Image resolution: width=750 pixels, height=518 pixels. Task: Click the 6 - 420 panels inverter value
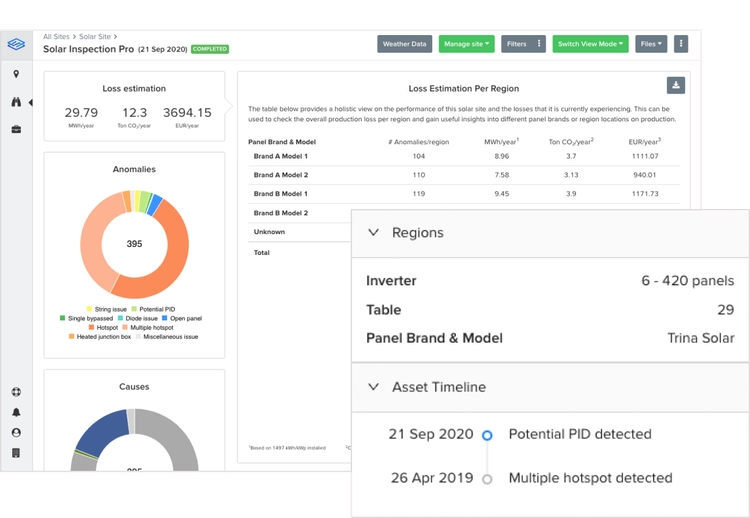click(687, 281)
